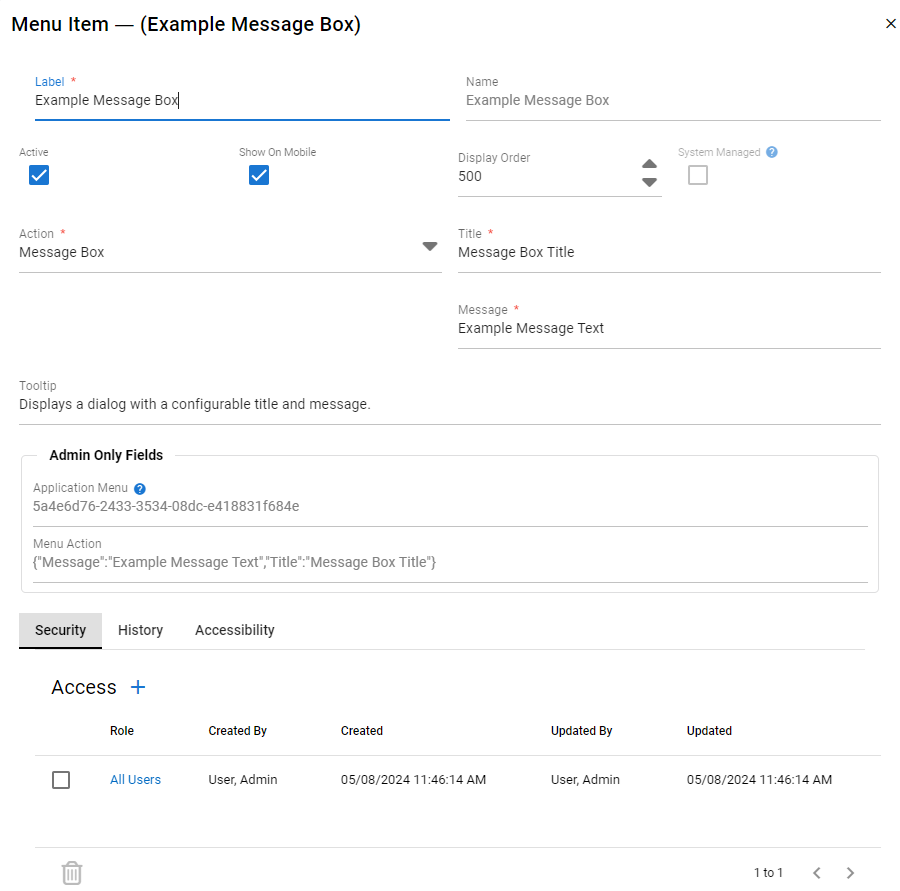This screenshot has height=891, width=900.
Task: Click the Application Menu GUID field
Action: [x=450, y=506]
